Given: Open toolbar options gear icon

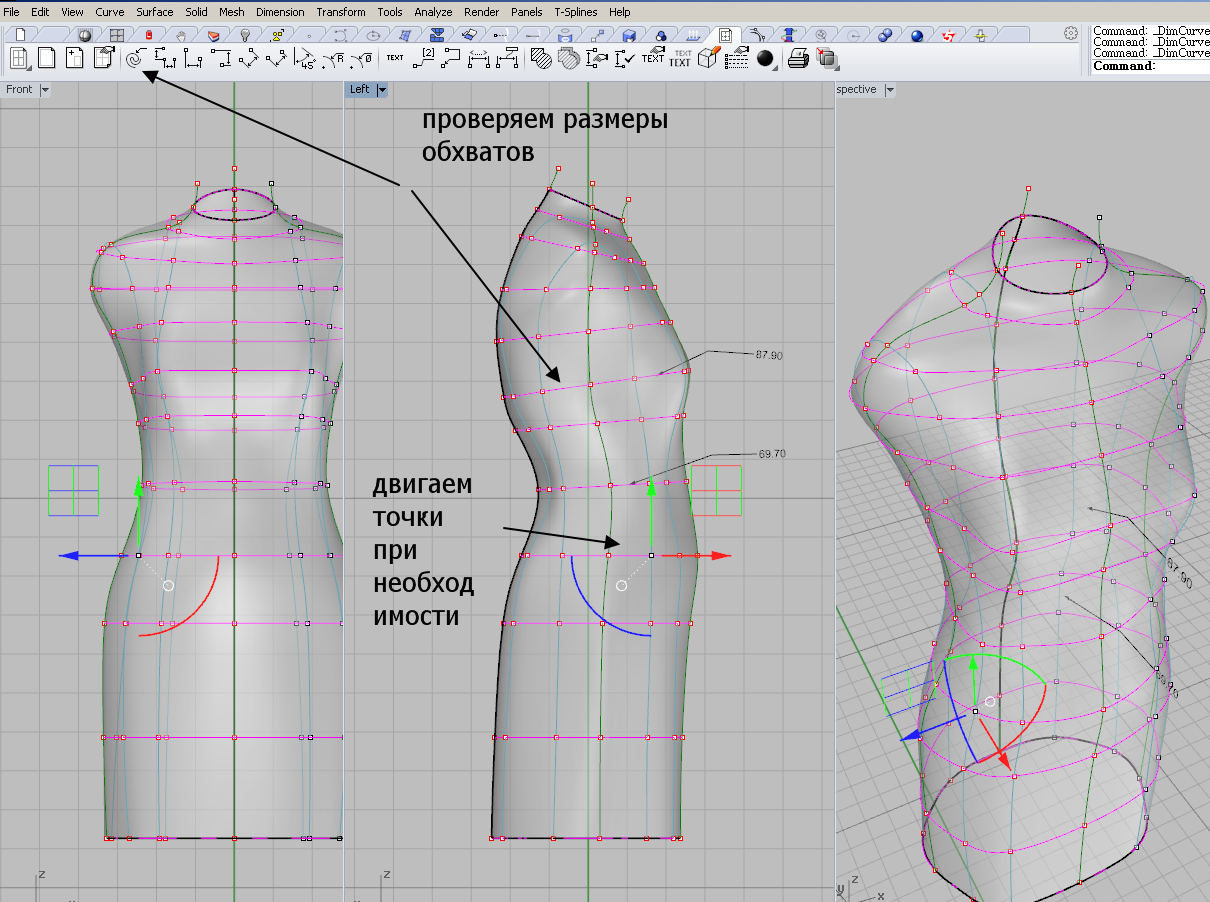Looking at the screenshot, I should click(x=1071, y=34).
